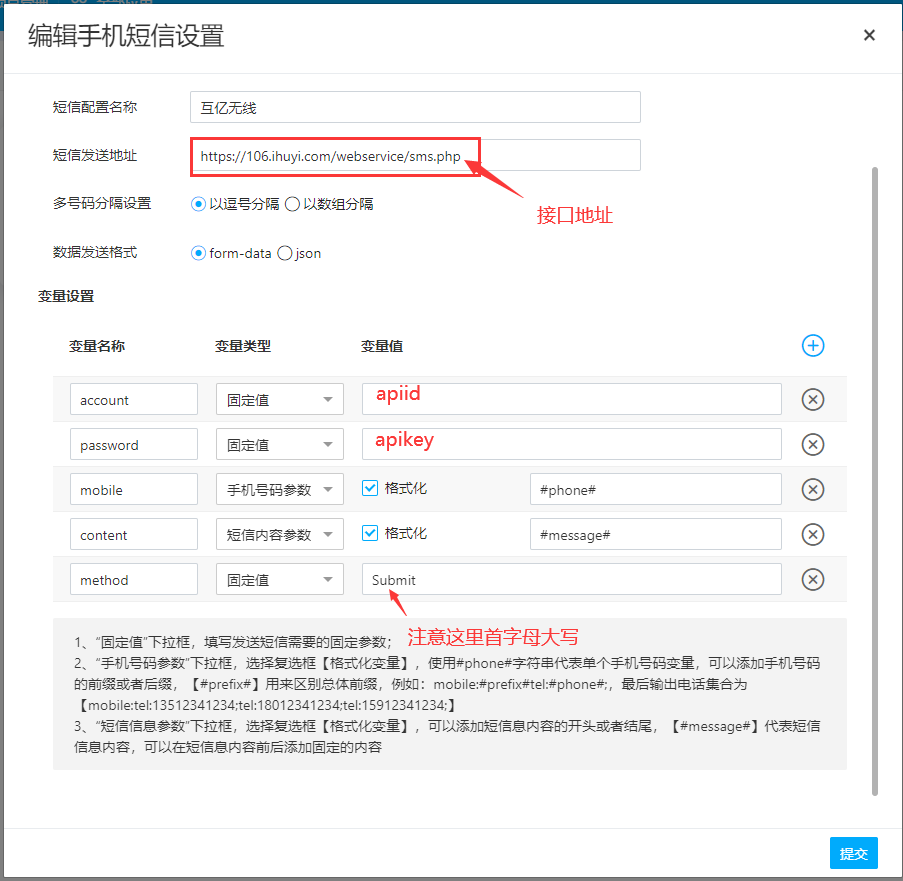Click the 短信配置名称 input field
This screenshot has width=903, height=881.
point(415,107)
